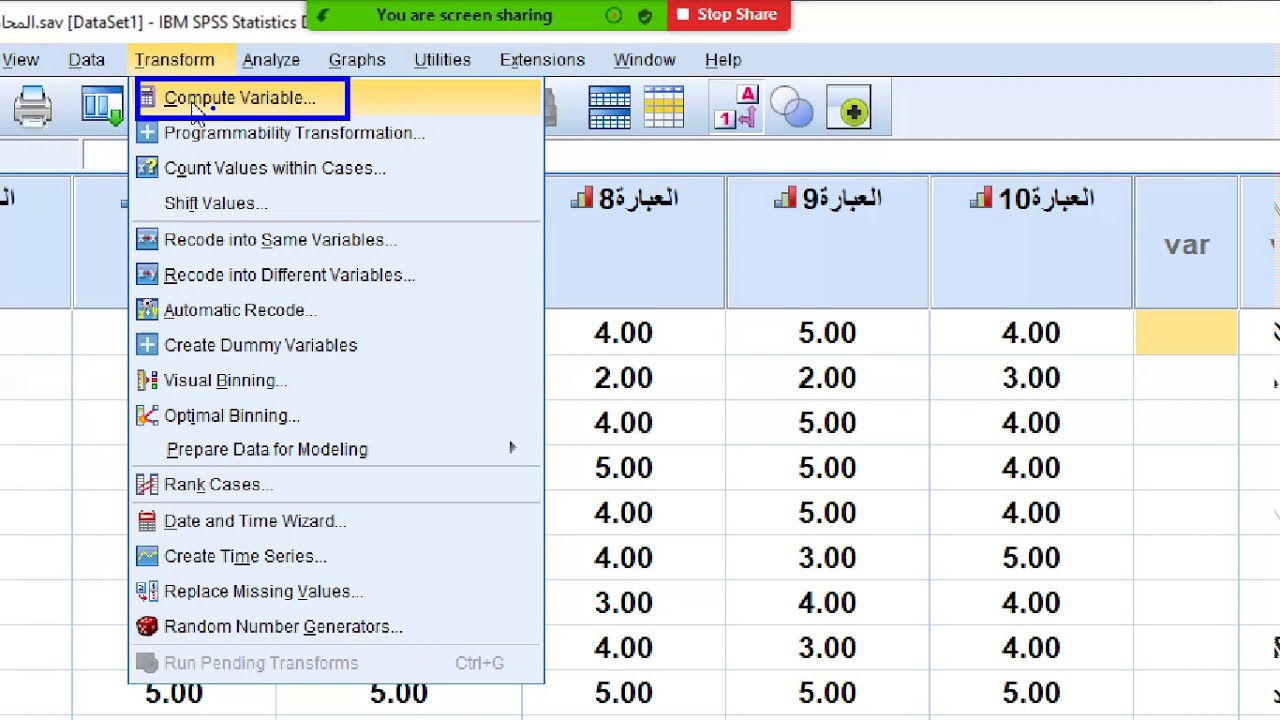Open the Data menu
This screenshot has height=720, width=1280.
point(87,60)
